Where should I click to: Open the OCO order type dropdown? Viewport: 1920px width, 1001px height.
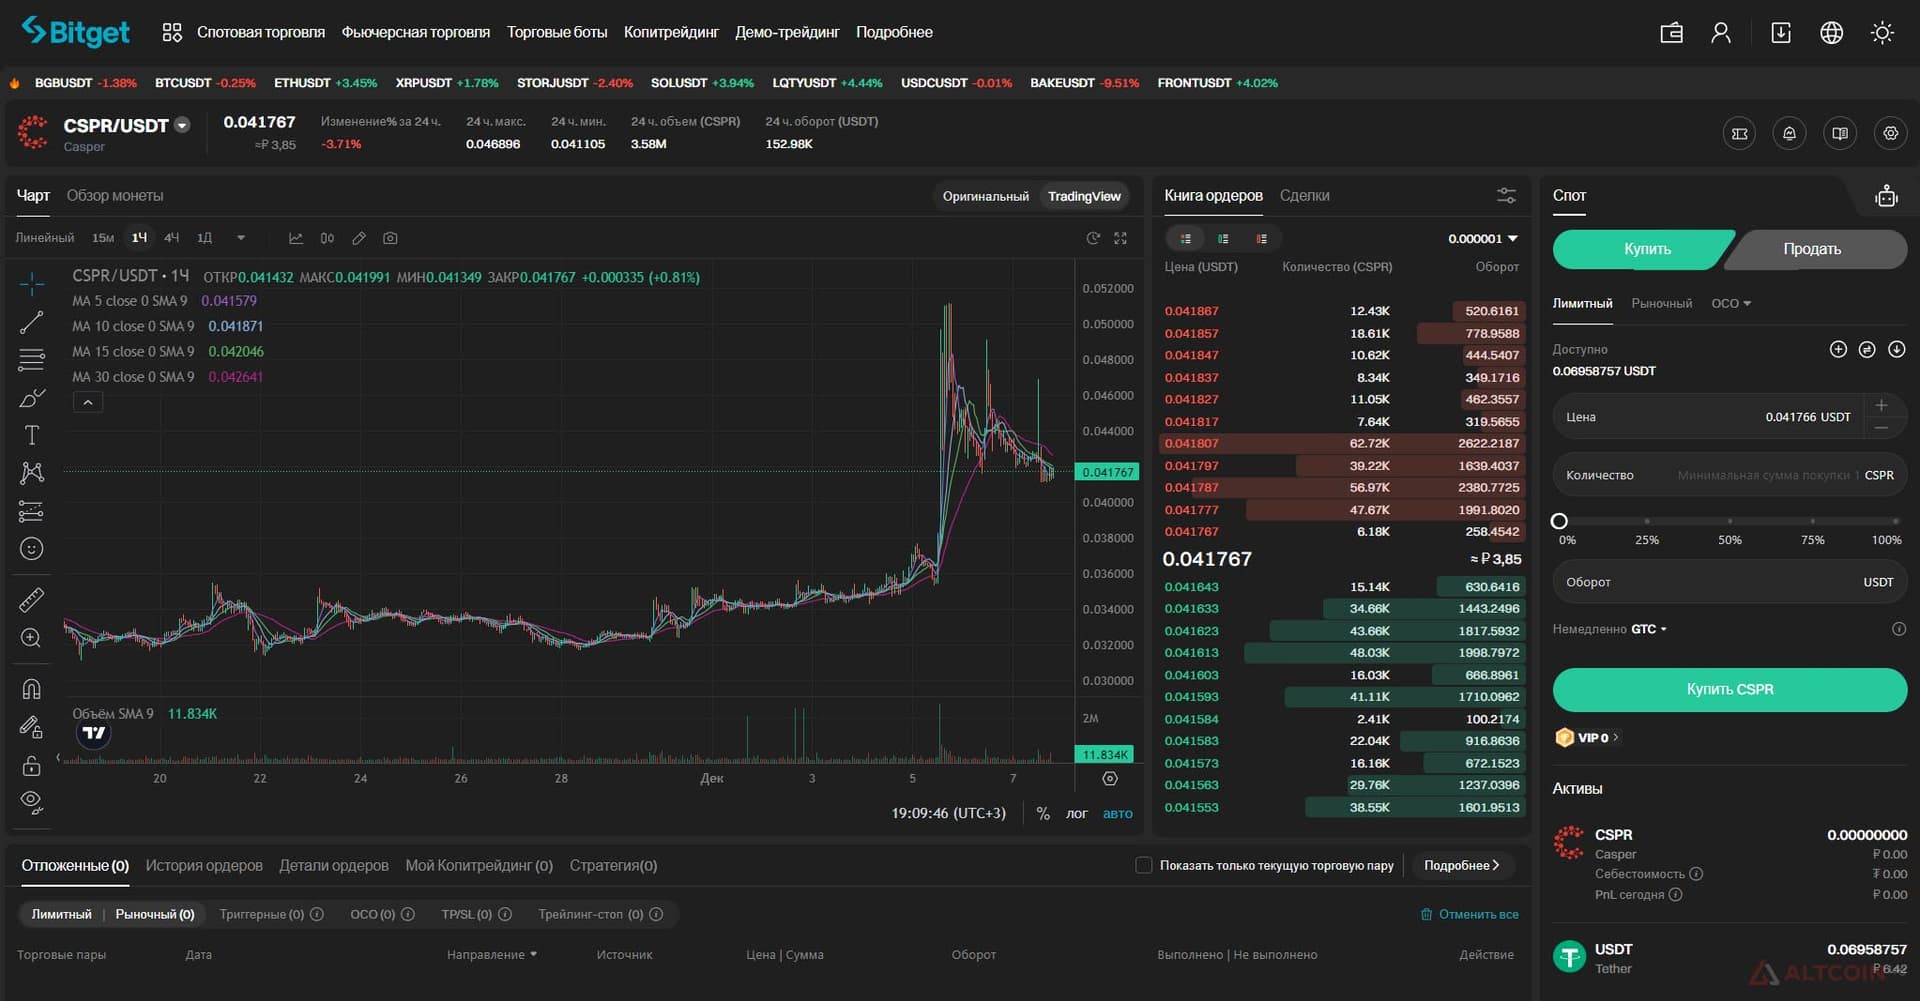click(1731, 303)
